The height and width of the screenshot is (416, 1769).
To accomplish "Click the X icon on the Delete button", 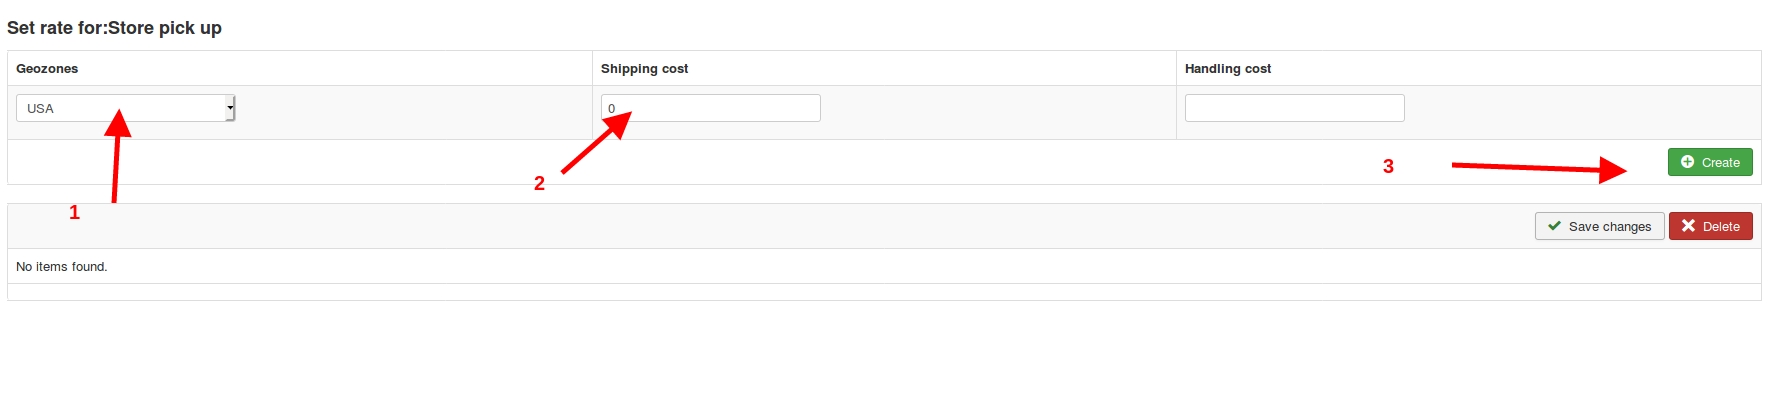I will [1688, 226].
